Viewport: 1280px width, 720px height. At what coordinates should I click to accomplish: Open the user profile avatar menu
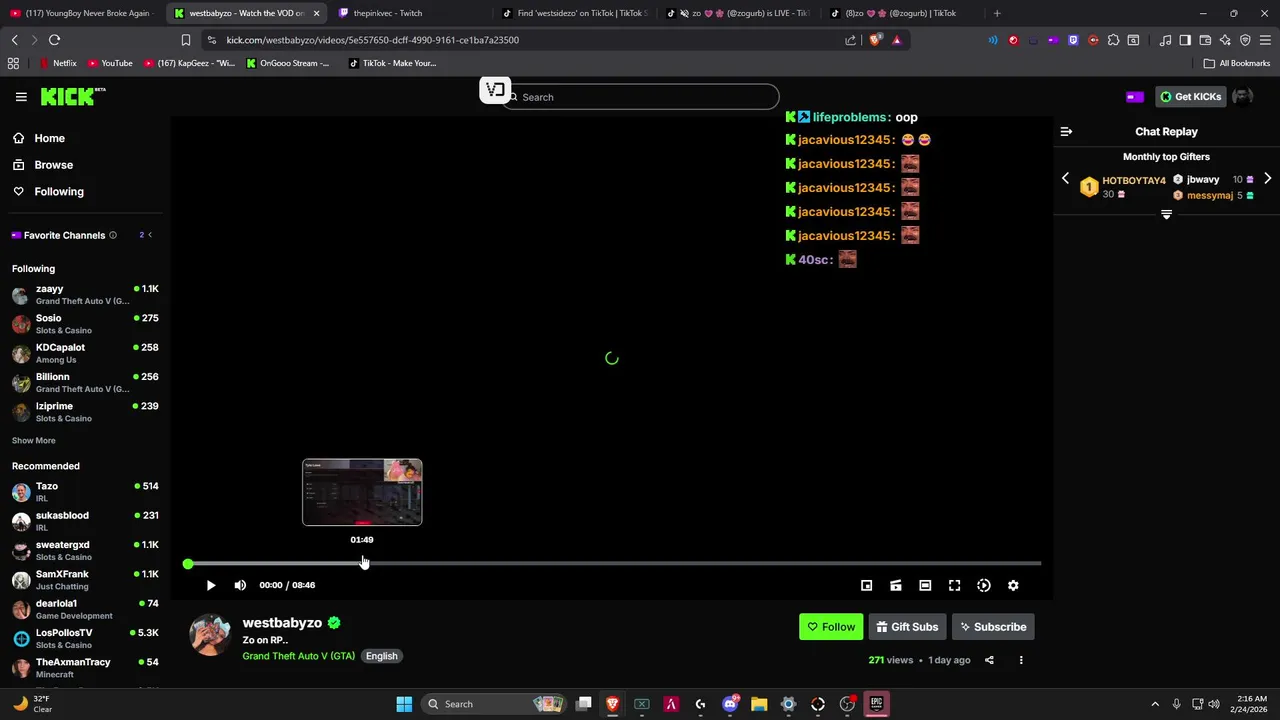[1243, 97]
